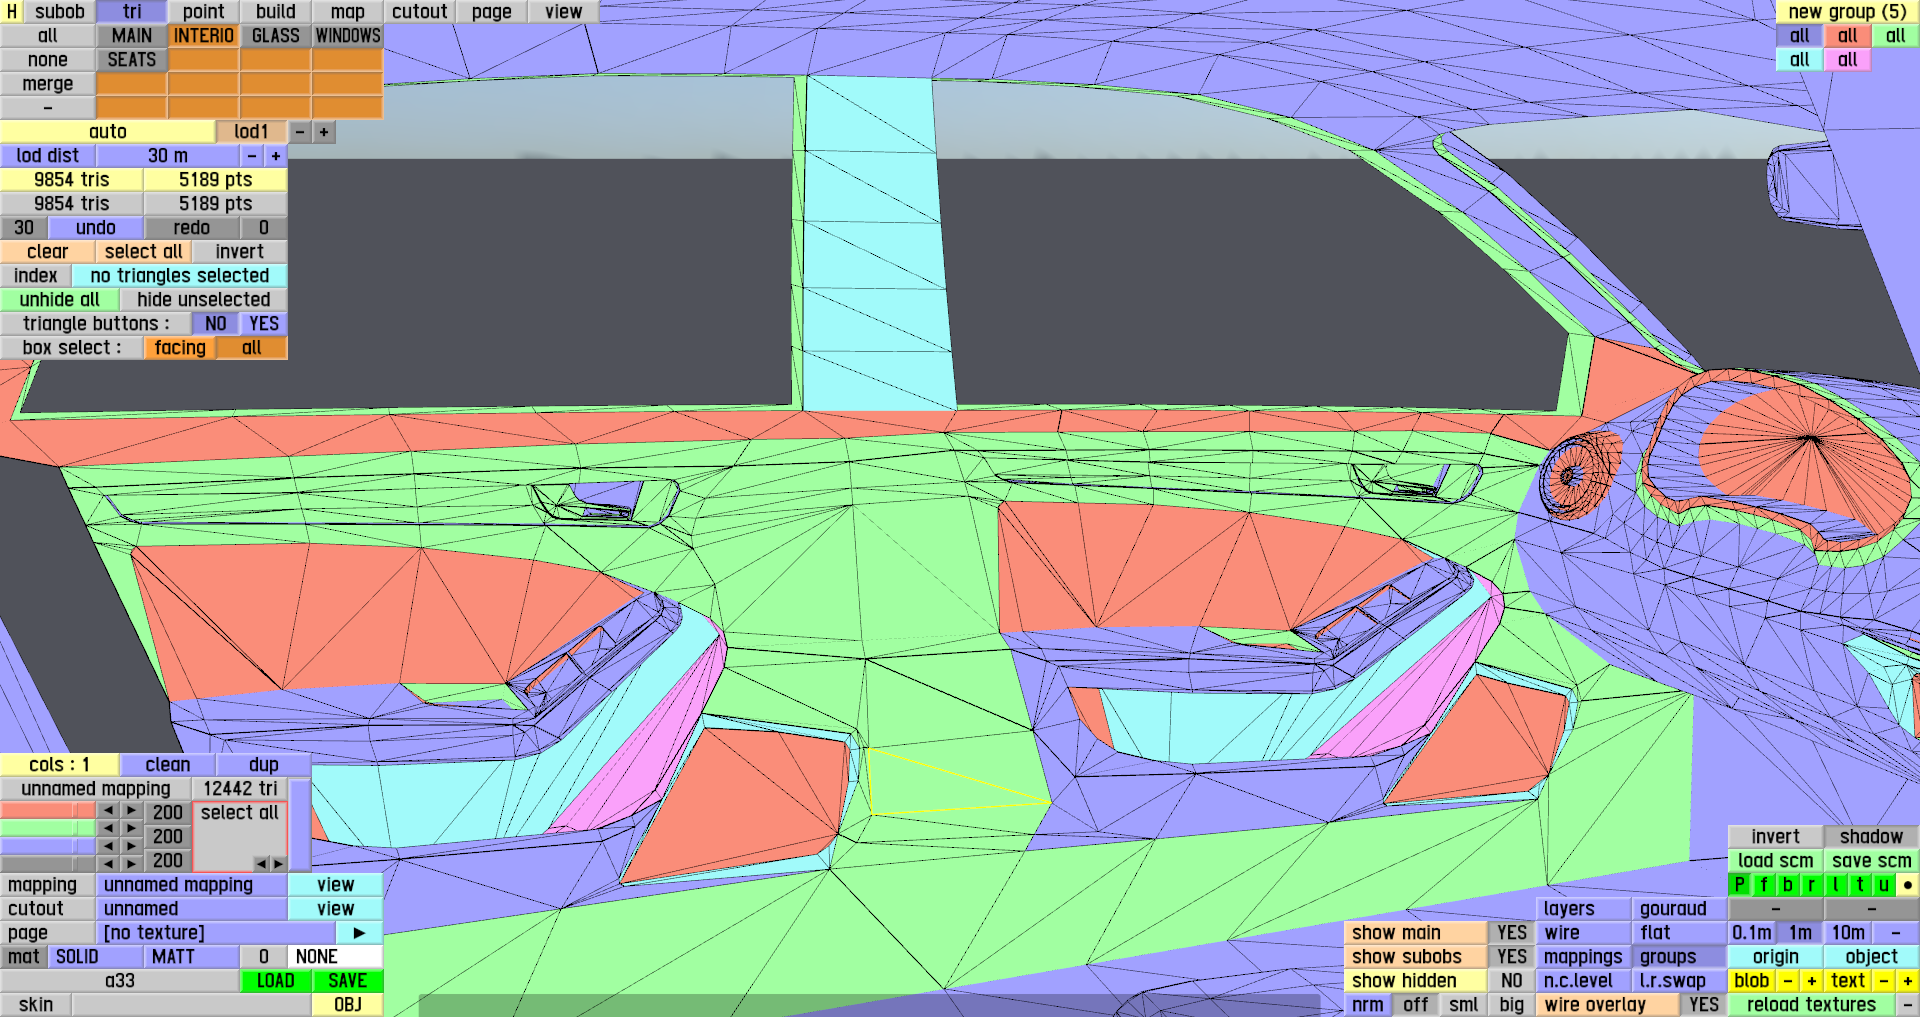Switch to right view using r button
The width and height of the screenshot is (1920, 1017).
coord(1812,884)
